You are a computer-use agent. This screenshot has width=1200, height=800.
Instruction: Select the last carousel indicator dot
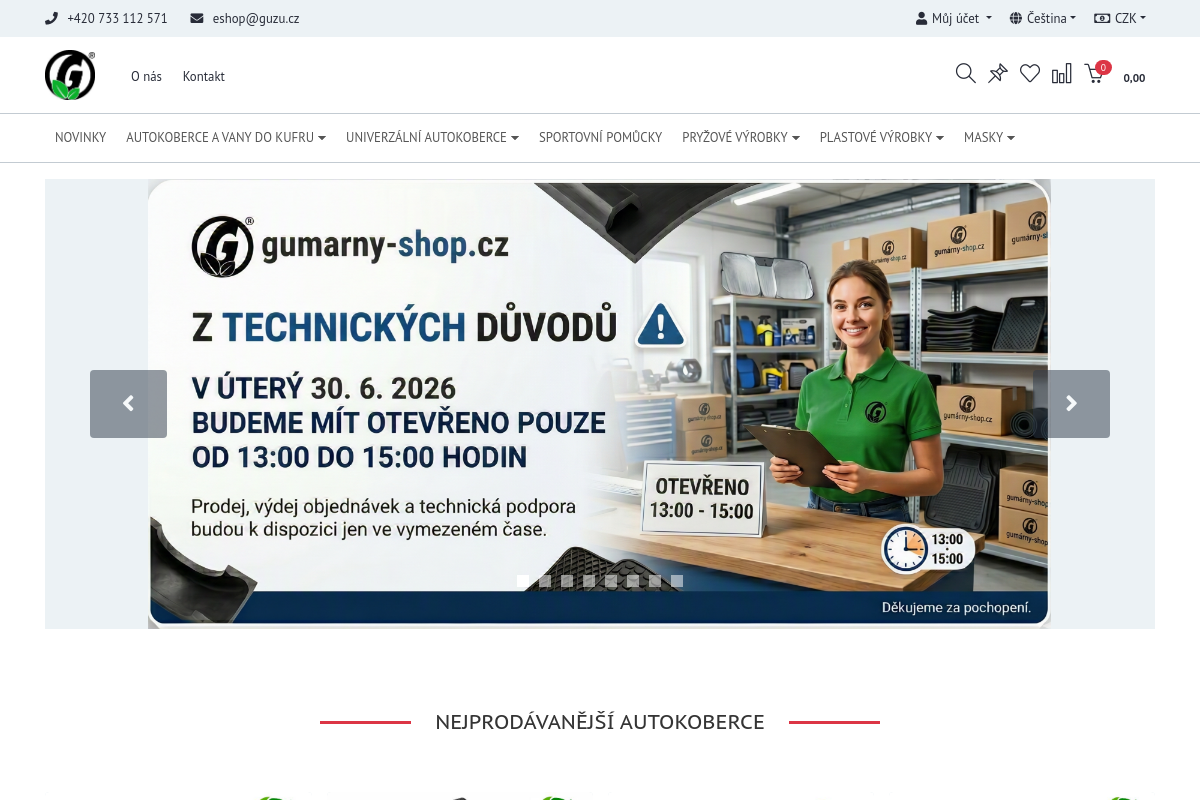click(677, 581)
